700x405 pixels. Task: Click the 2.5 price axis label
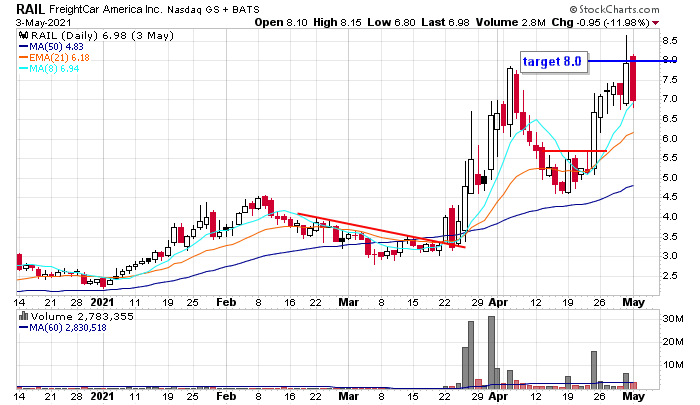tap(670, 276)
